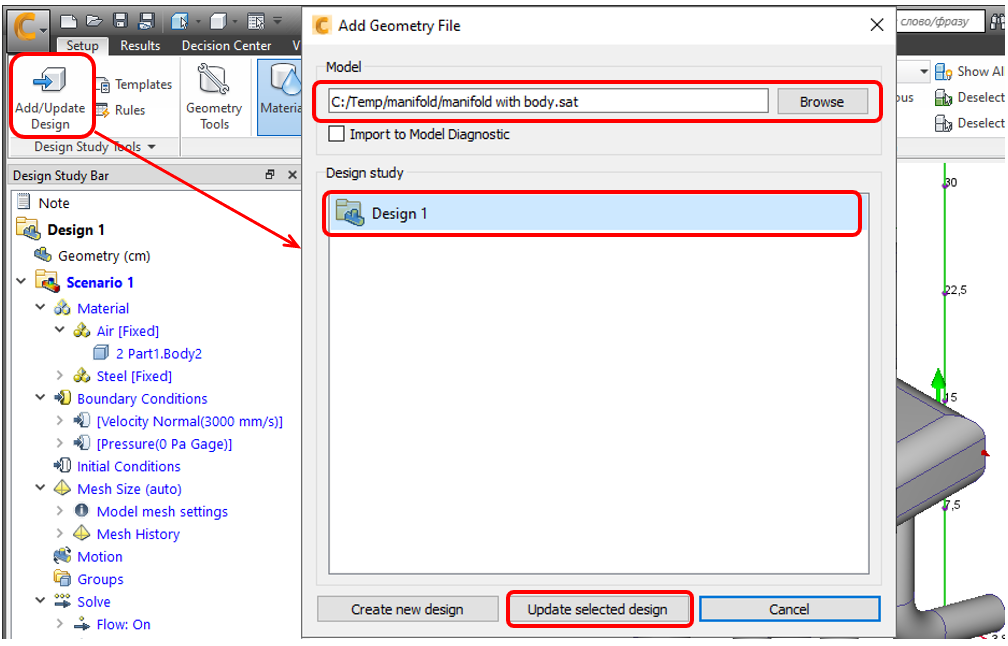This screenshot has width=1008, height=646.
Task: Switch to the Setup ribbon tab
Action: coord(82,46)
